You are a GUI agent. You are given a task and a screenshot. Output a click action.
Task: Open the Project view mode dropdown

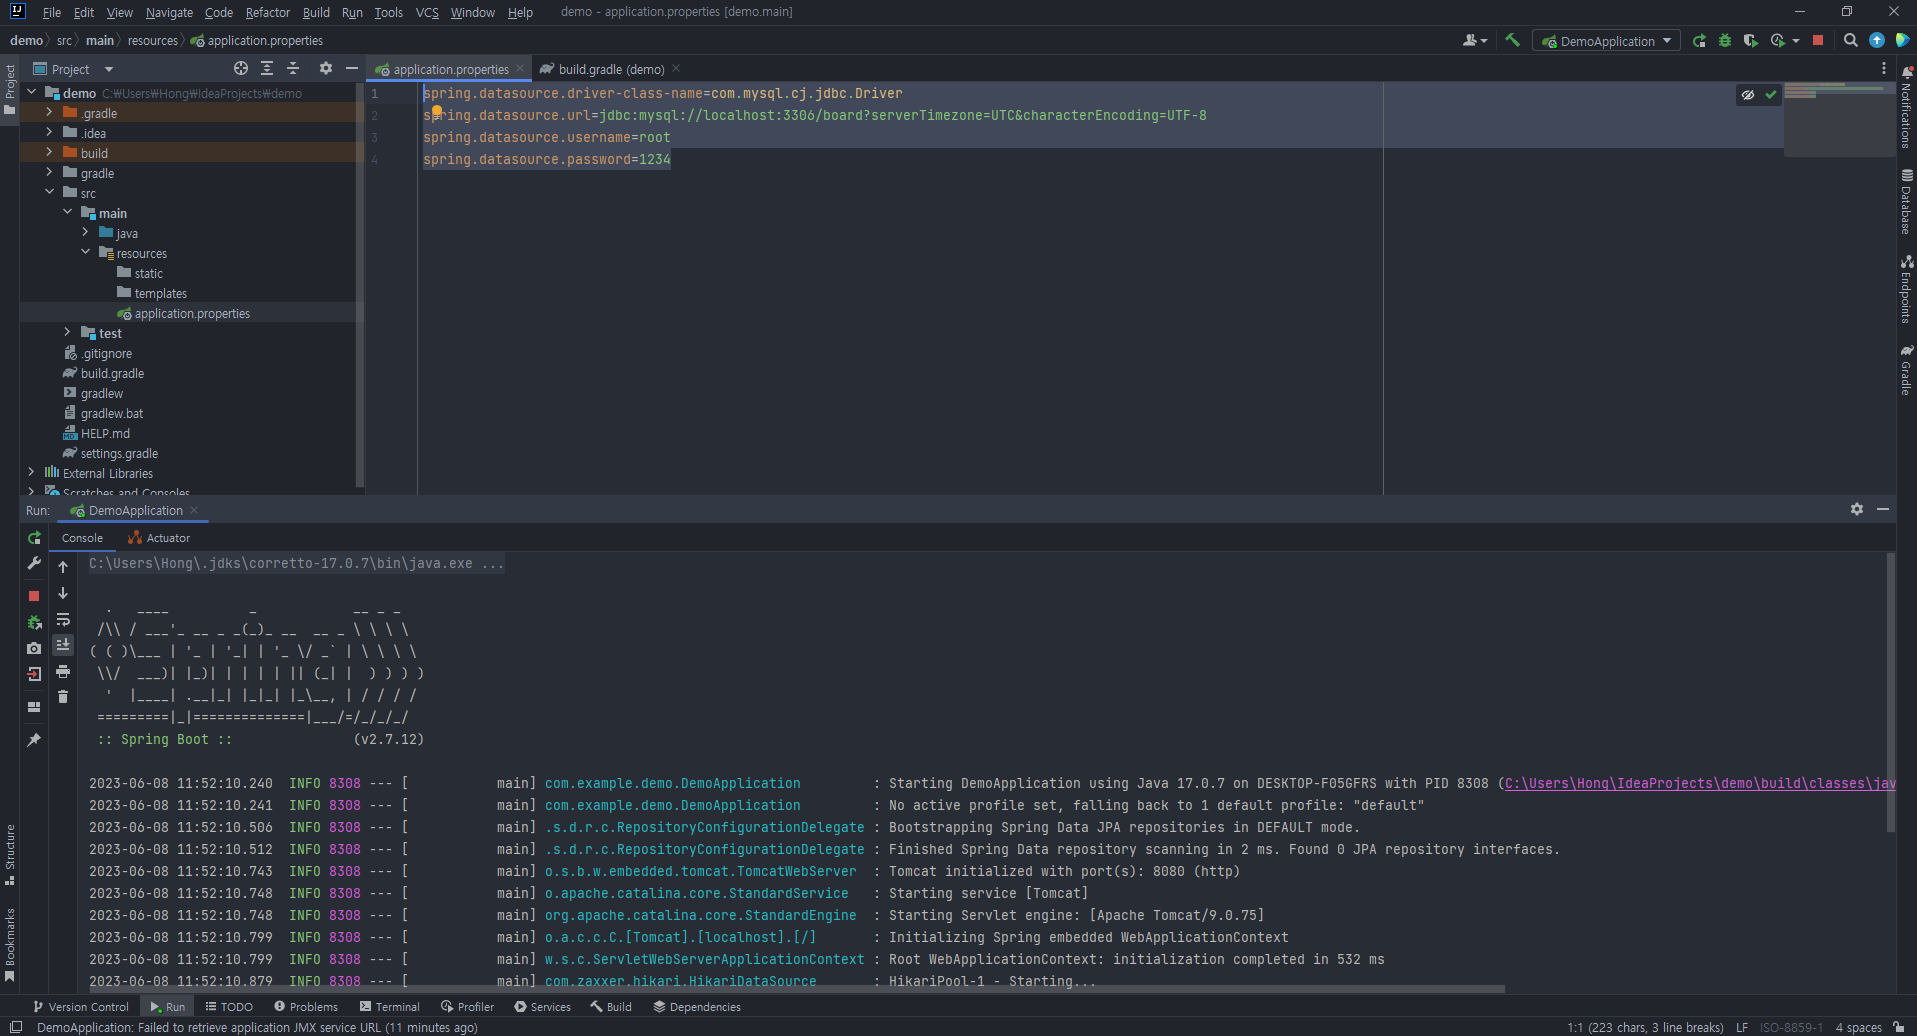coord(74,69)
